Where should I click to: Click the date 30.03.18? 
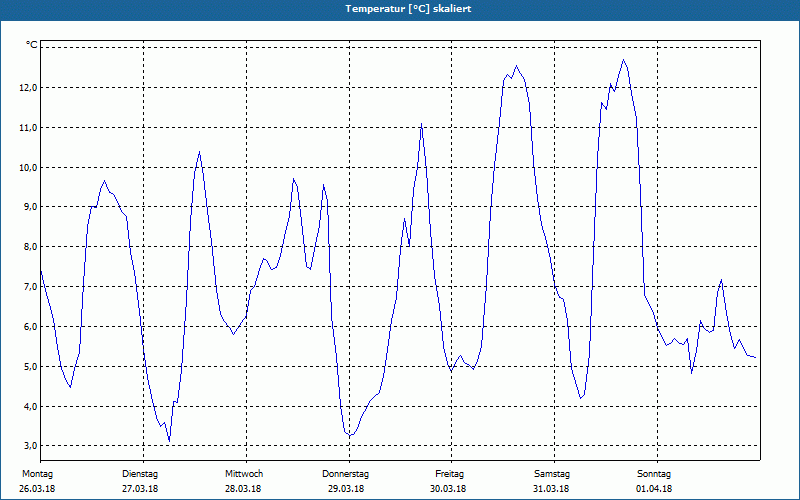point(448,489)
